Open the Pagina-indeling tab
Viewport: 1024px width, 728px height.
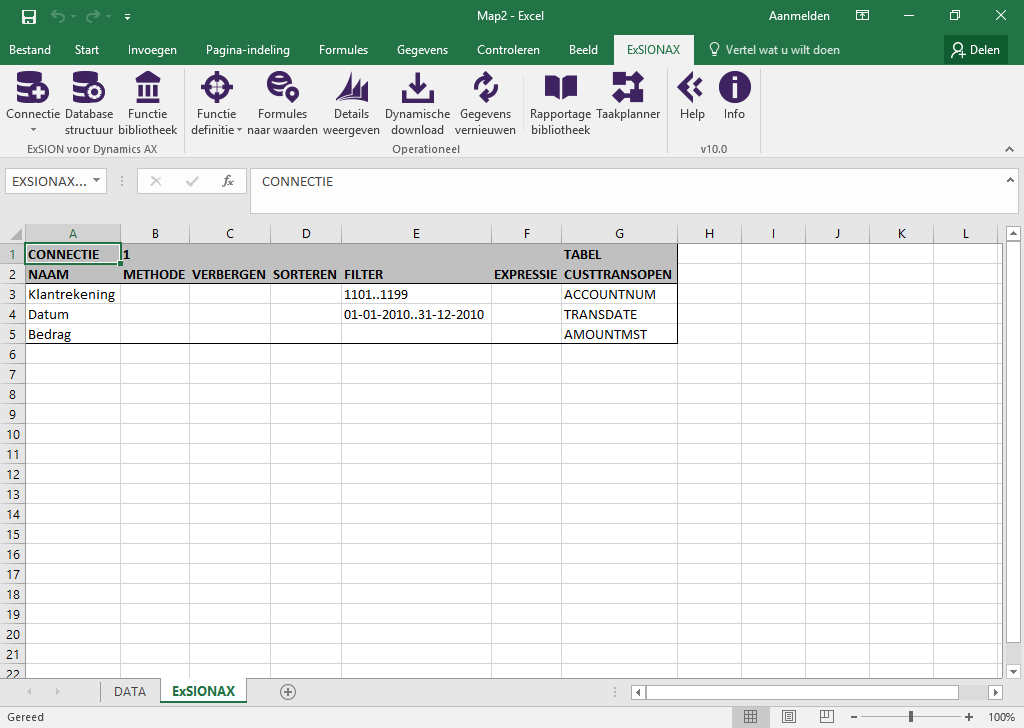248,50
